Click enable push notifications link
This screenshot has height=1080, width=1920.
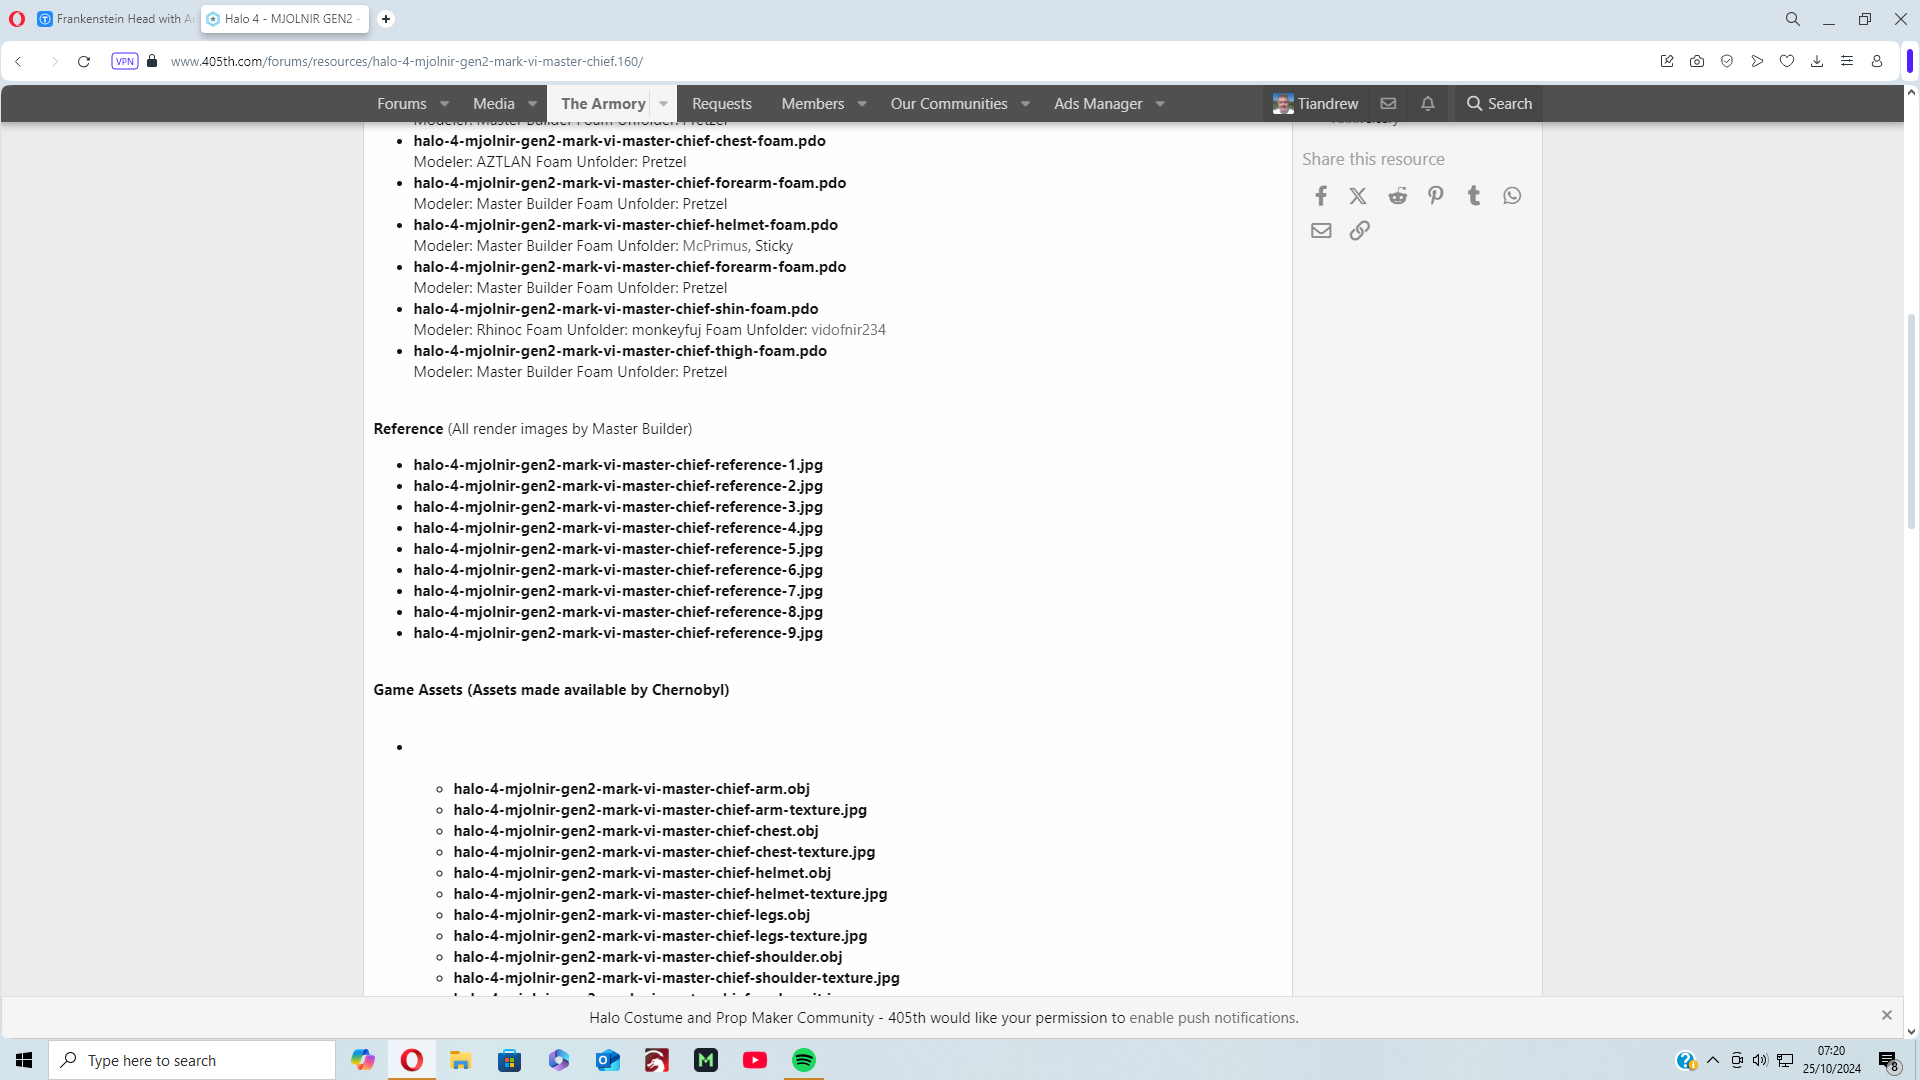pos(1212,1018)
